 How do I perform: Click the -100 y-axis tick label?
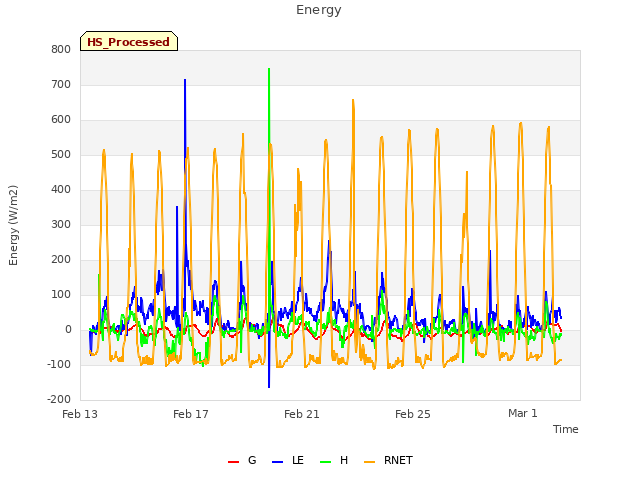click(59, 364)
